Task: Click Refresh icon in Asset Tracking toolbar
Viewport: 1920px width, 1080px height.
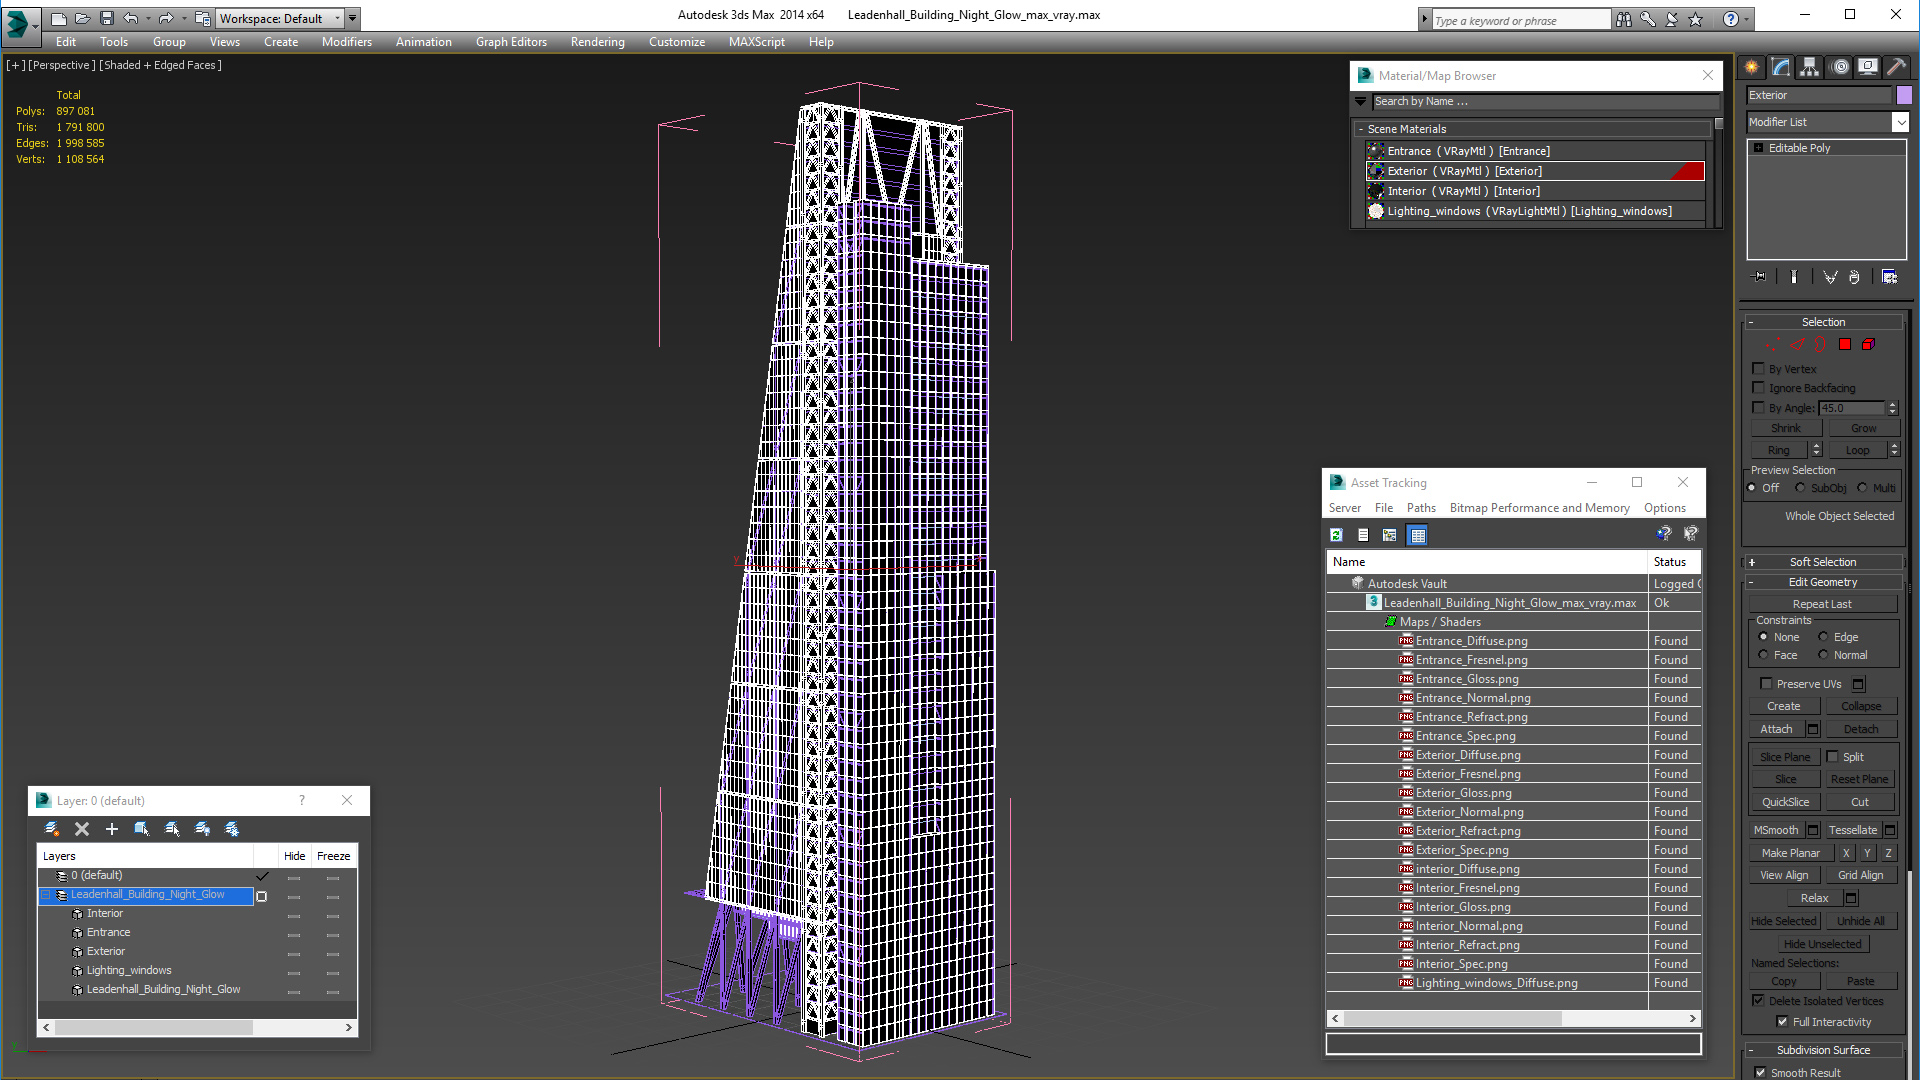Action: (x=1336, y=535)
